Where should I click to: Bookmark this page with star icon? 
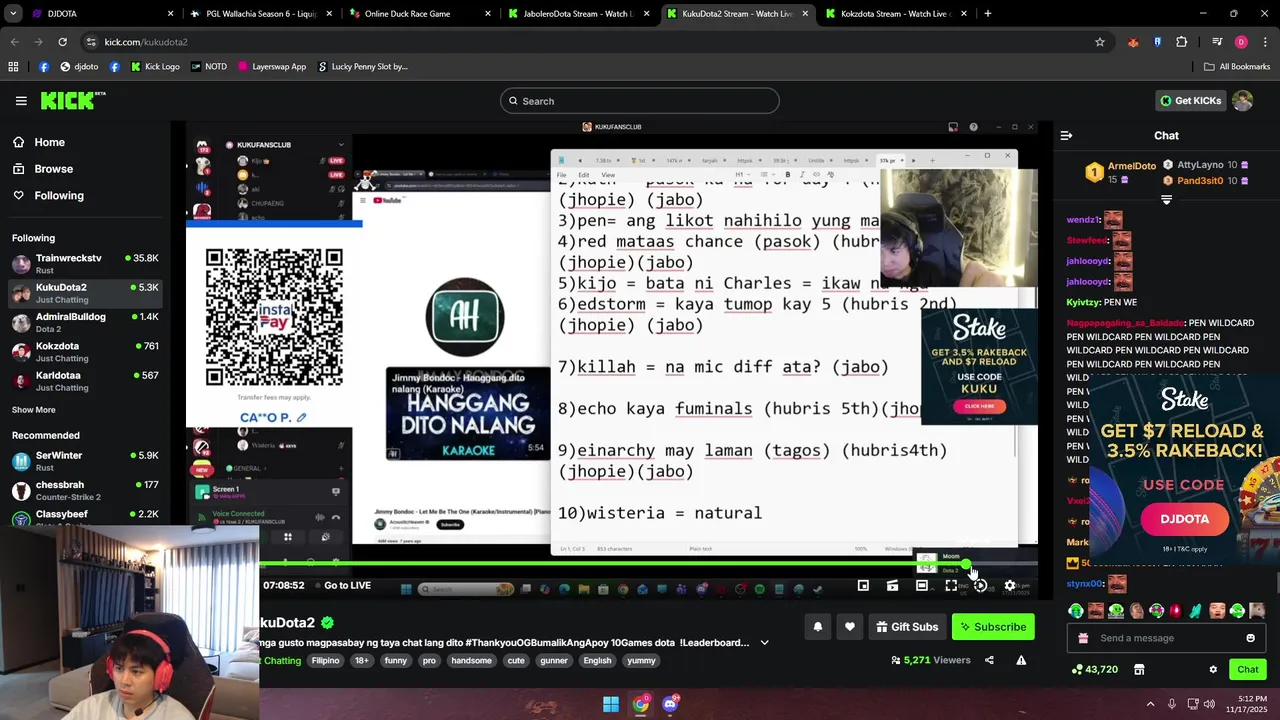[1100, 42]
